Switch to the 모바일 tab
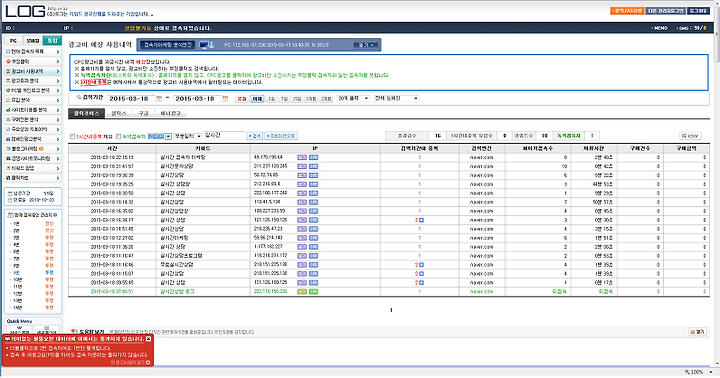This screenshot has width=720, height=378. [x=33, y=41]
